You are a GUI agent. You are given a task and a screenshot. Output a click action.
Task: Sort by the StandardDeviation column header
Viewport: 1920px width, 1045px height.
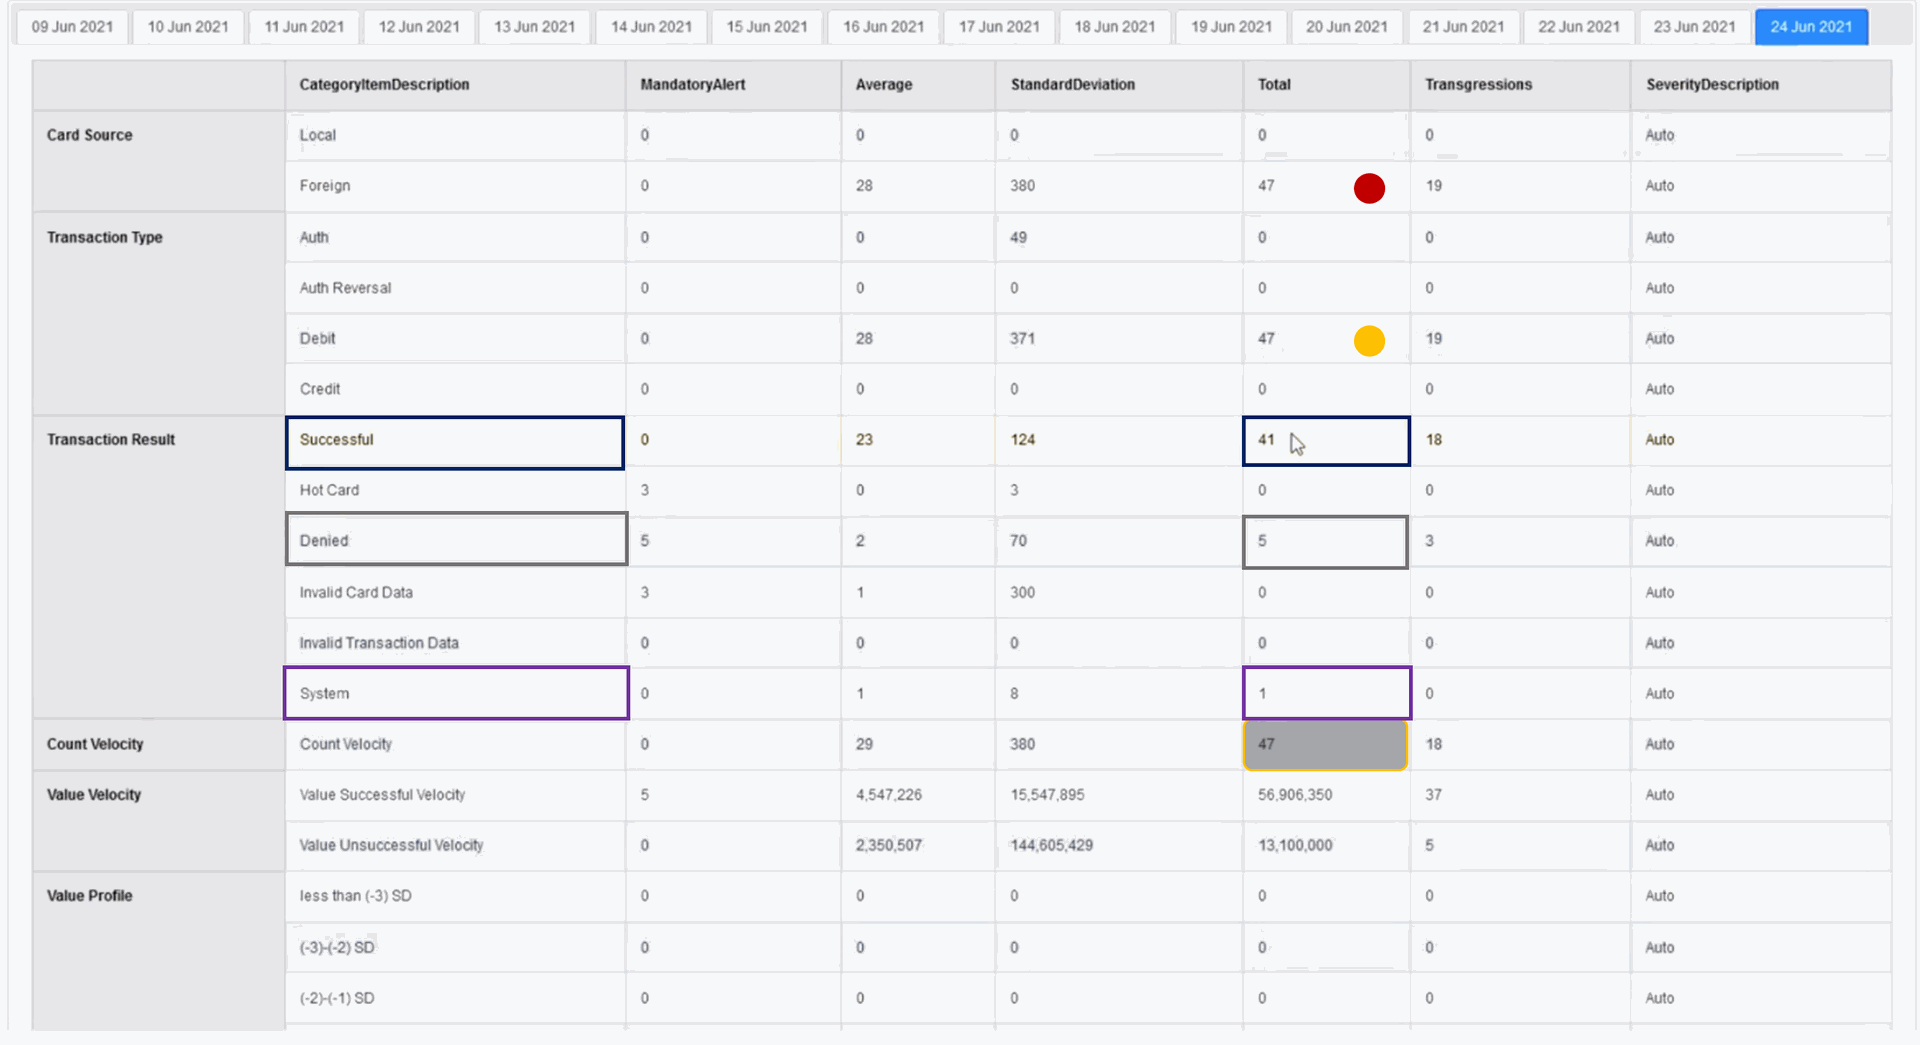(x=1072, y=85)
